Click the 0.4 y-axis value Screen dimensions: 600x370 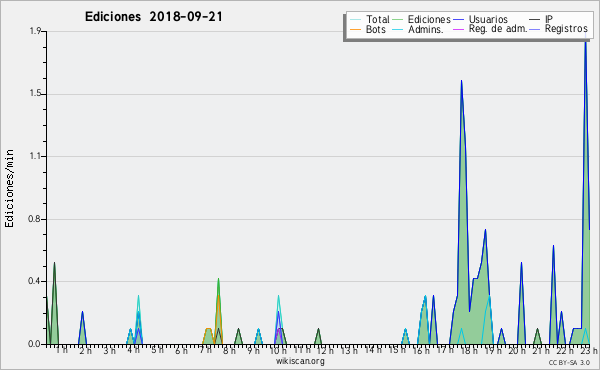pos(35,281)
